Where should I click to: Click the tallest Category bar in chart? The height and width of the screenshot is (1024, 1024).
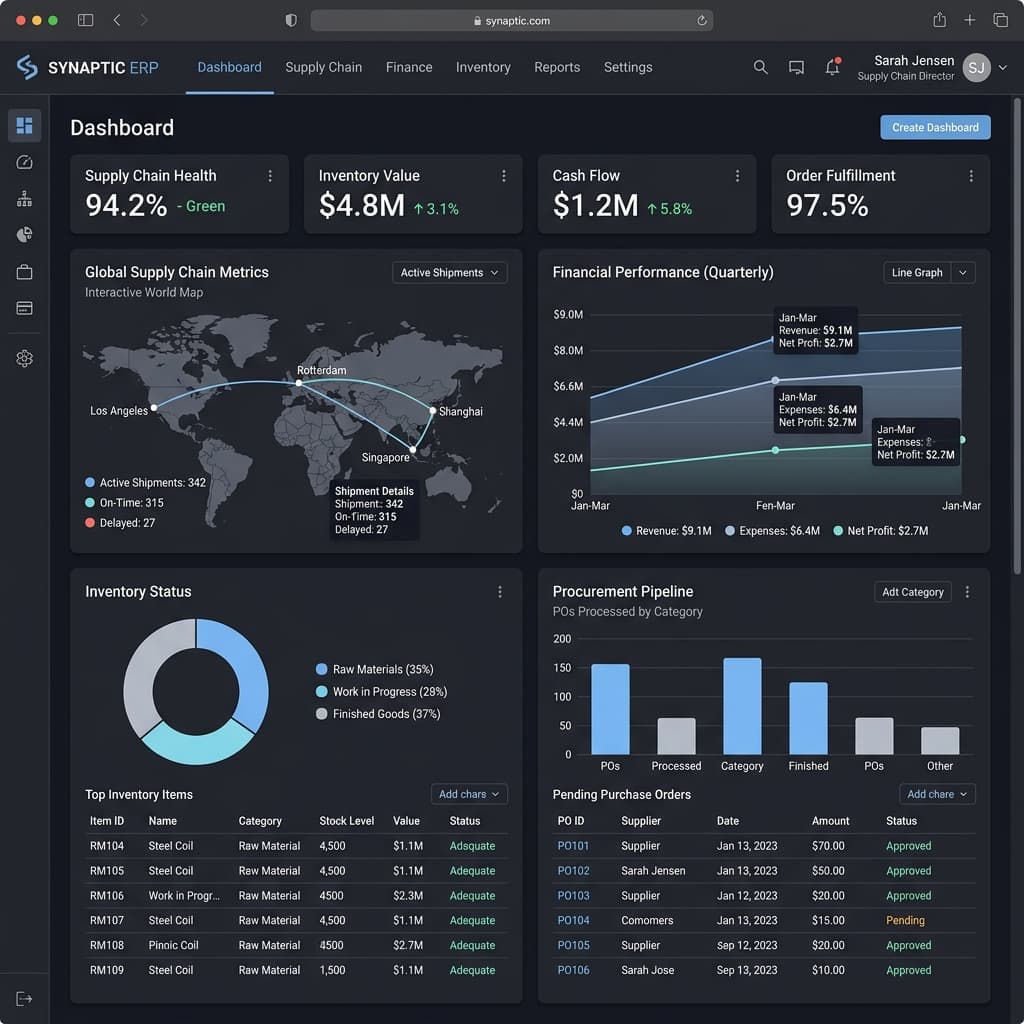(742, 706)
